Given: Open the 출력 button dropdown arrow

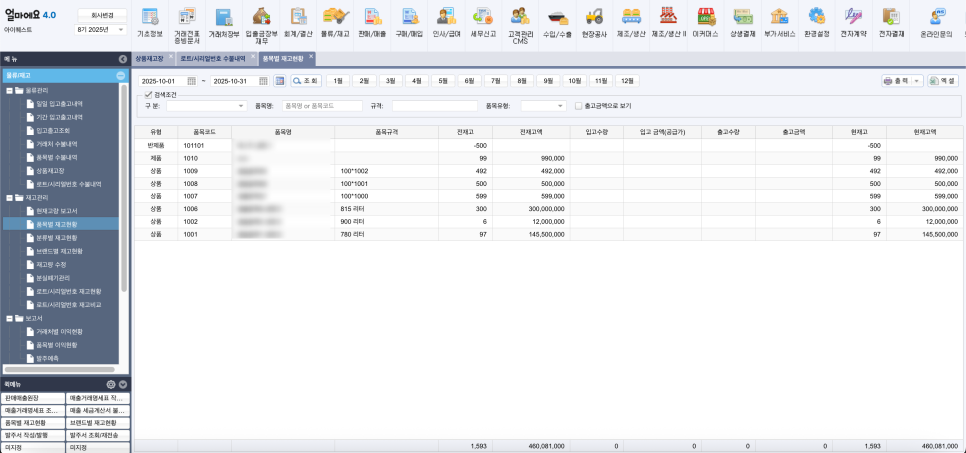Looking at the screenshot, I should [x=918, y=81].
